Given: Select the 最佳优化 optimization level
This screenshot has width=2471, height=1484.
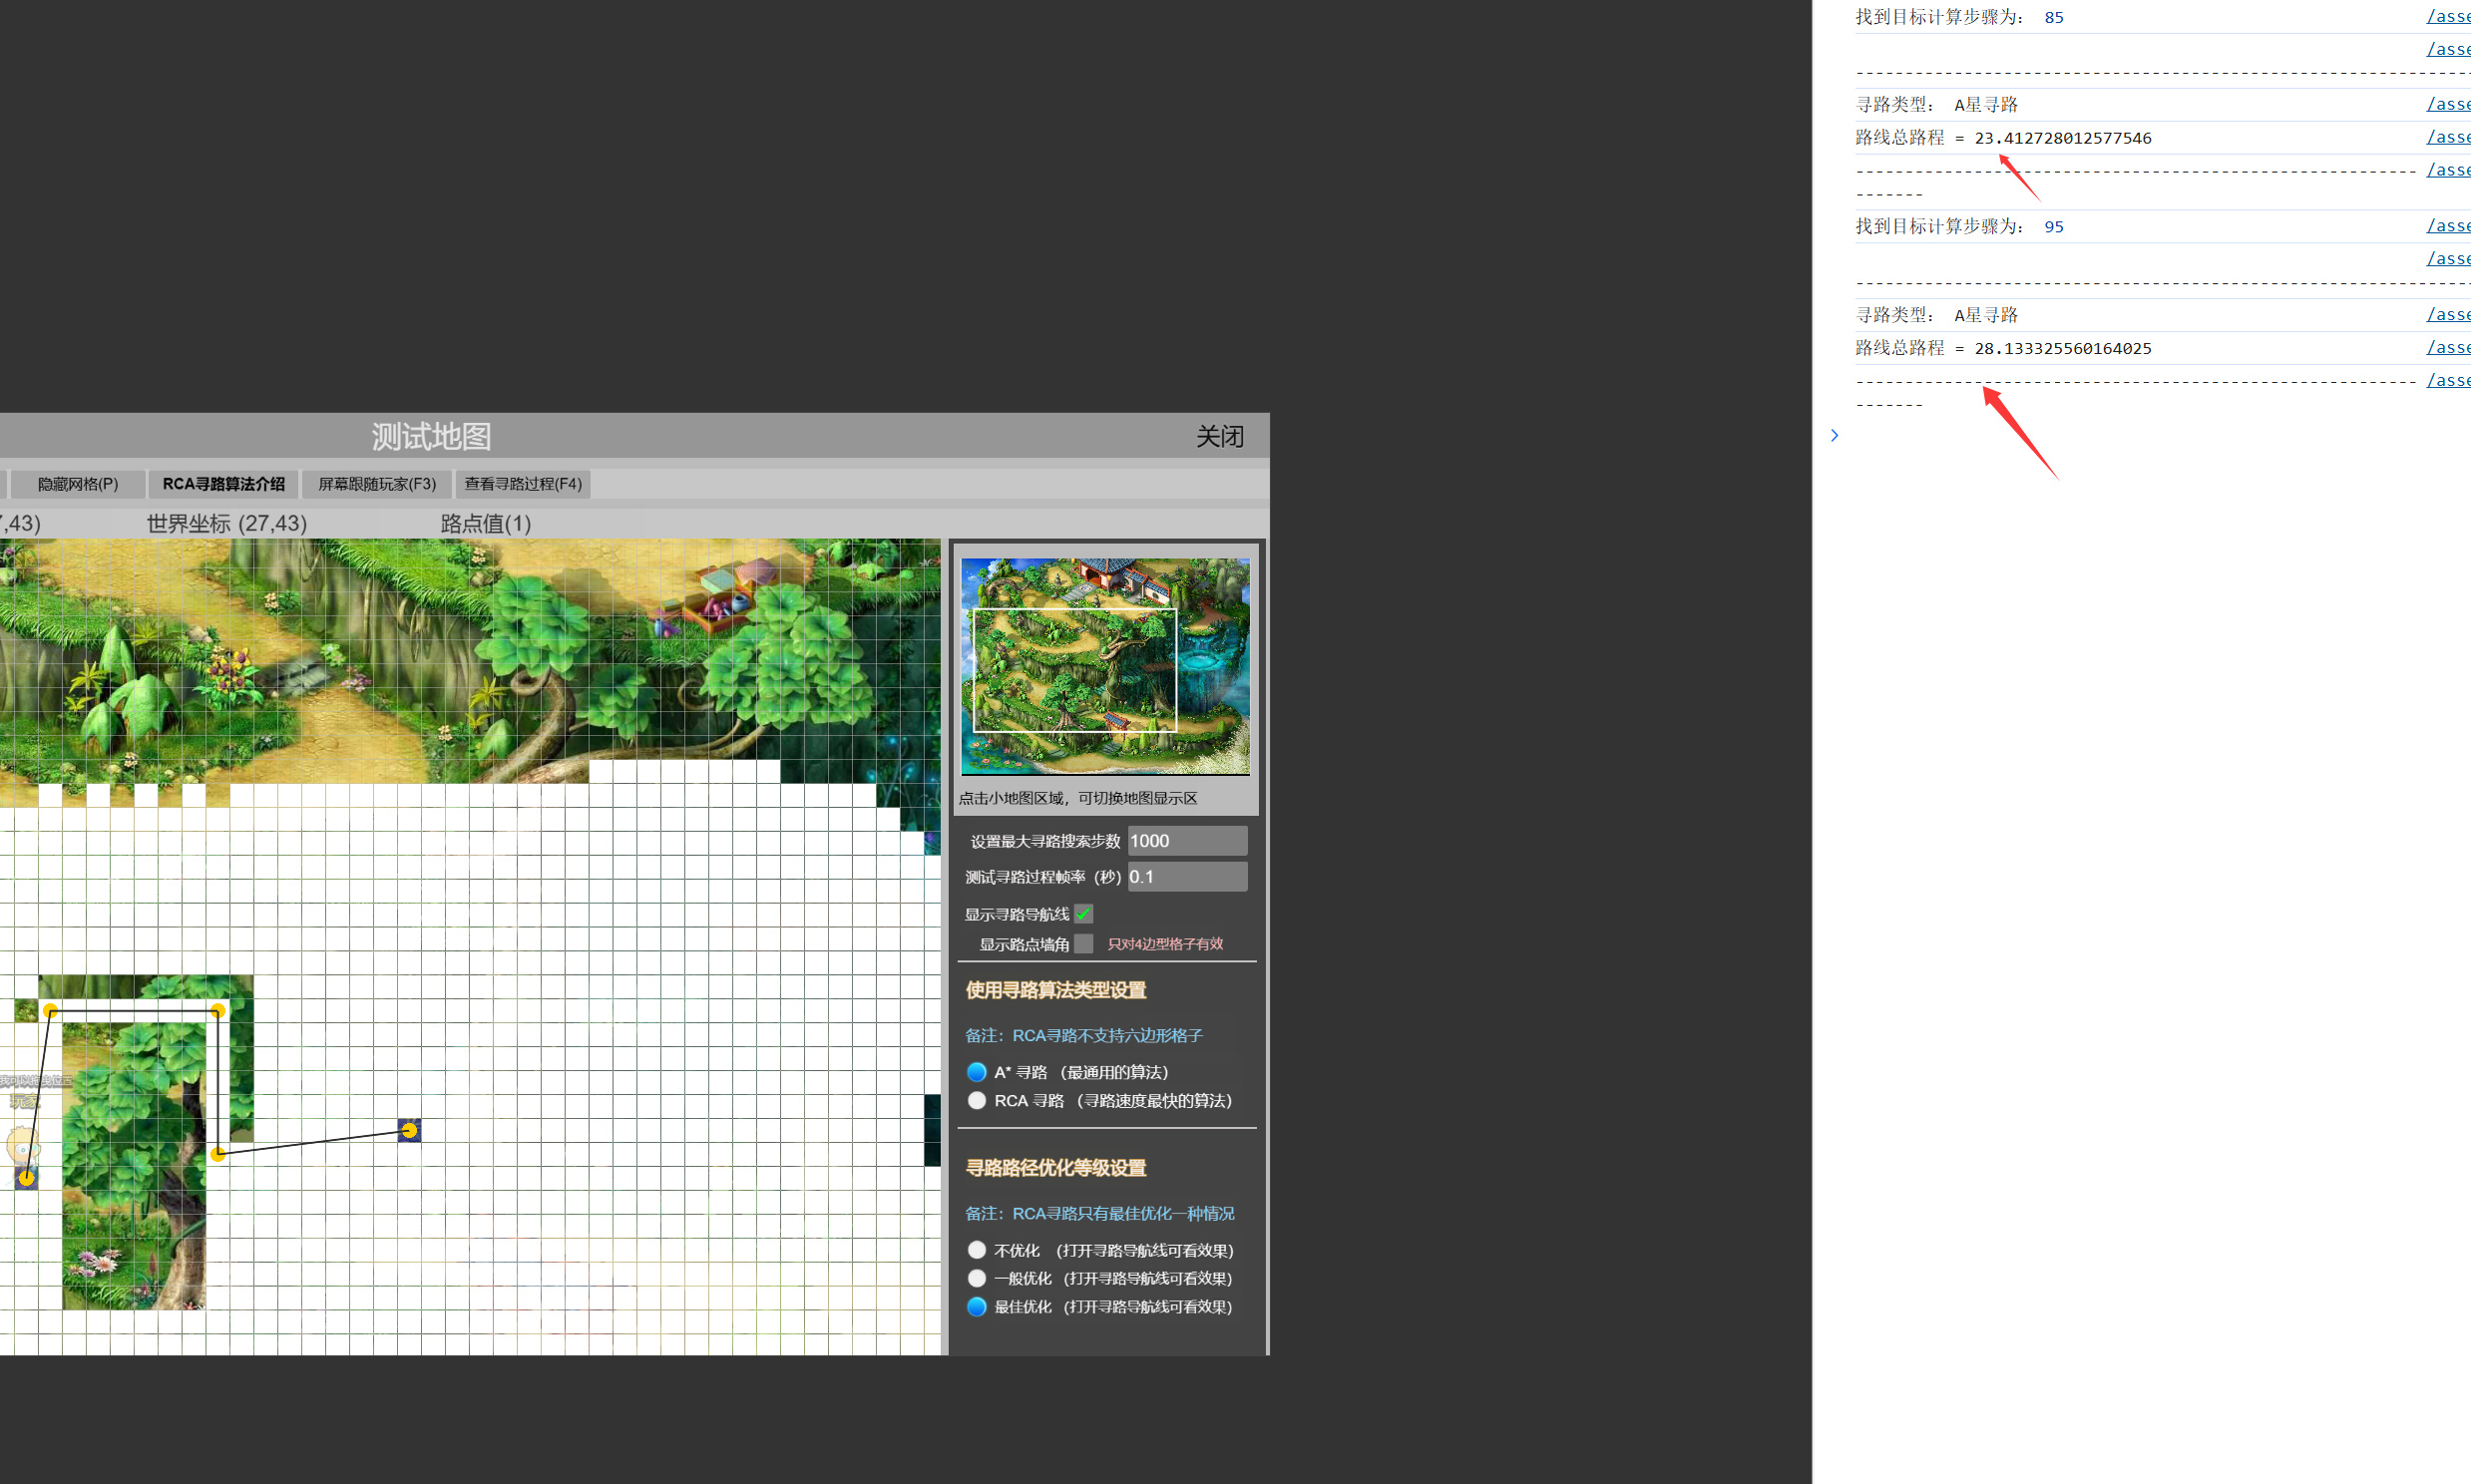Looking at the screenshot, I should coord(977,1307).
